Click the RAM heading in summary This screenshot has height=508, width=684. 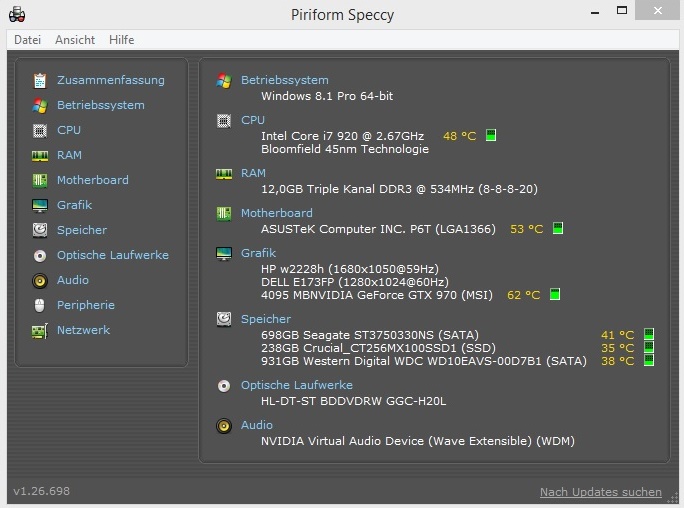coord(253,173)
